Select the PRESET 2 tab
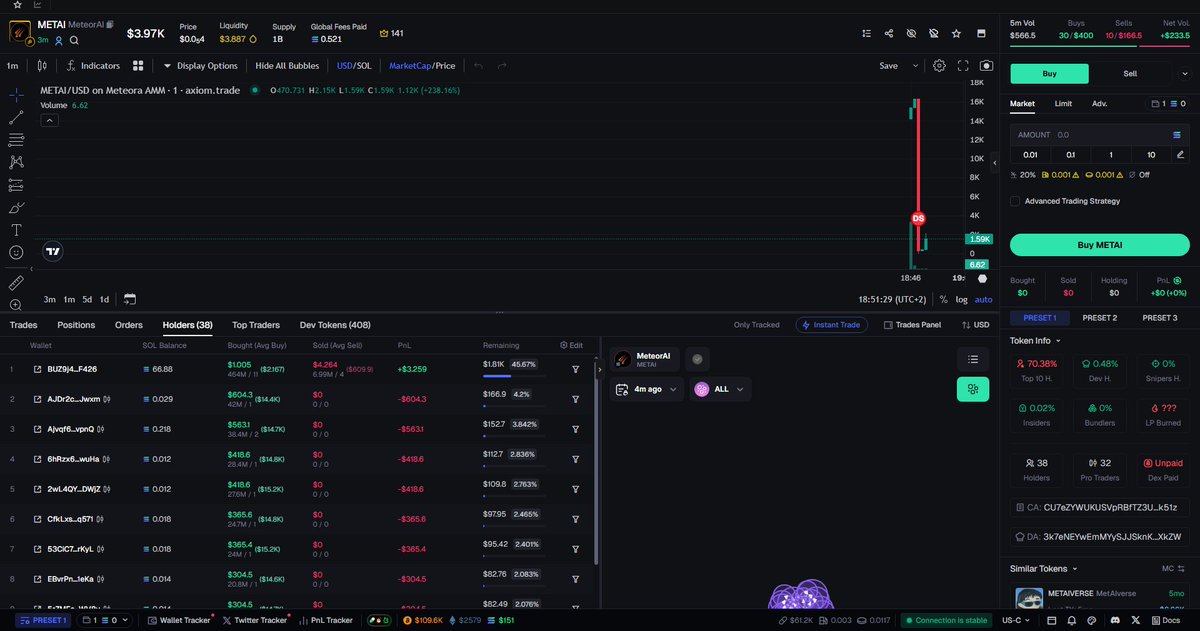 [1100, 318]
